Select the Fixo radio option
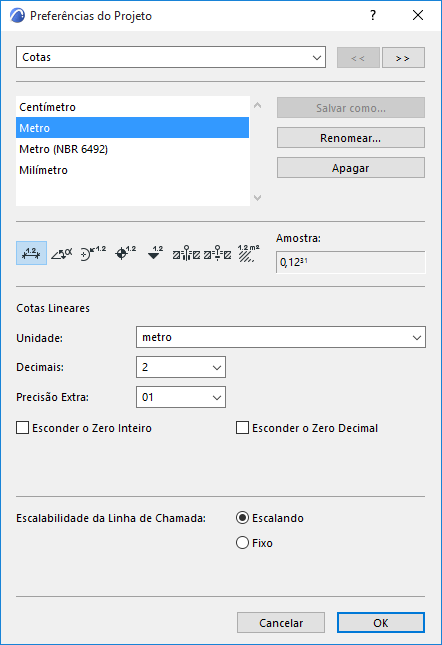442x645 pixels. pos(243,543)
